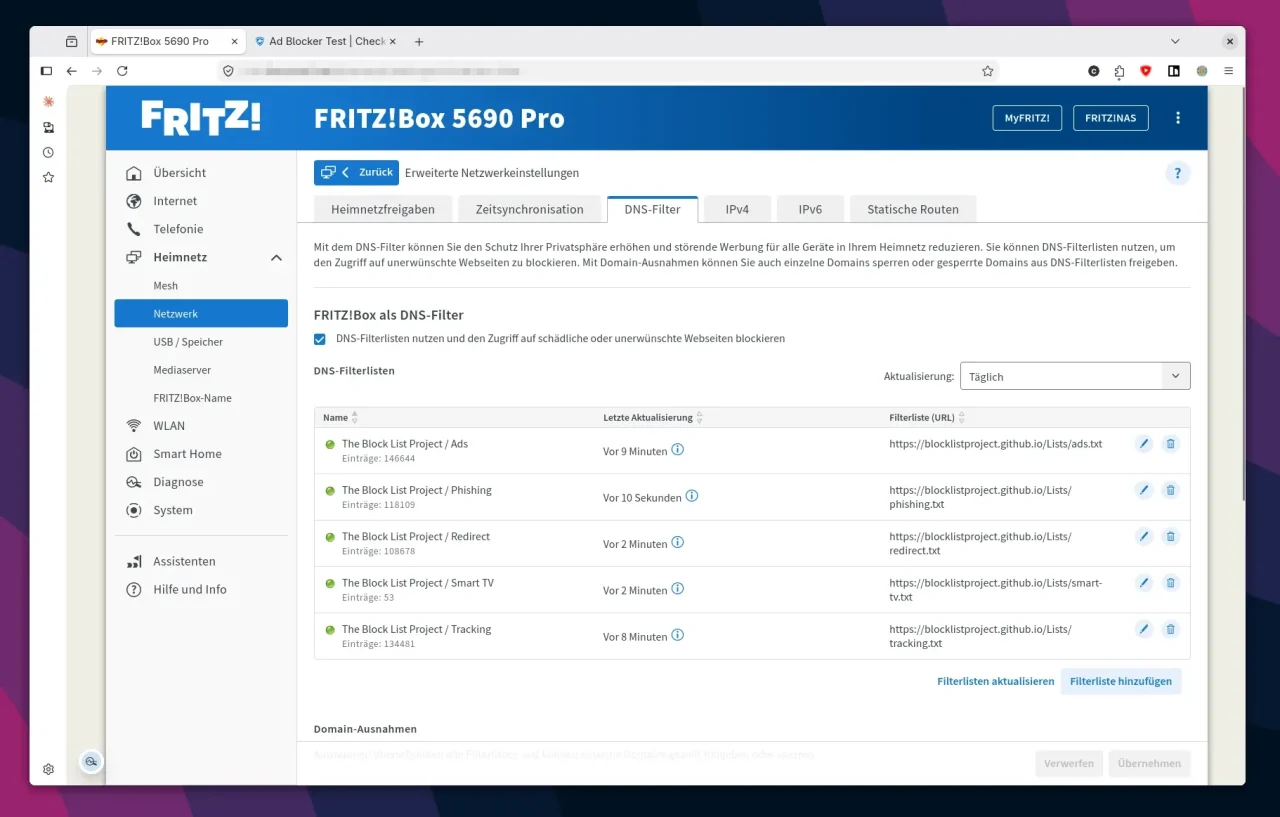
Task: Switch to Ad Blocker Test browser tab
Action: tap(326, 41)
